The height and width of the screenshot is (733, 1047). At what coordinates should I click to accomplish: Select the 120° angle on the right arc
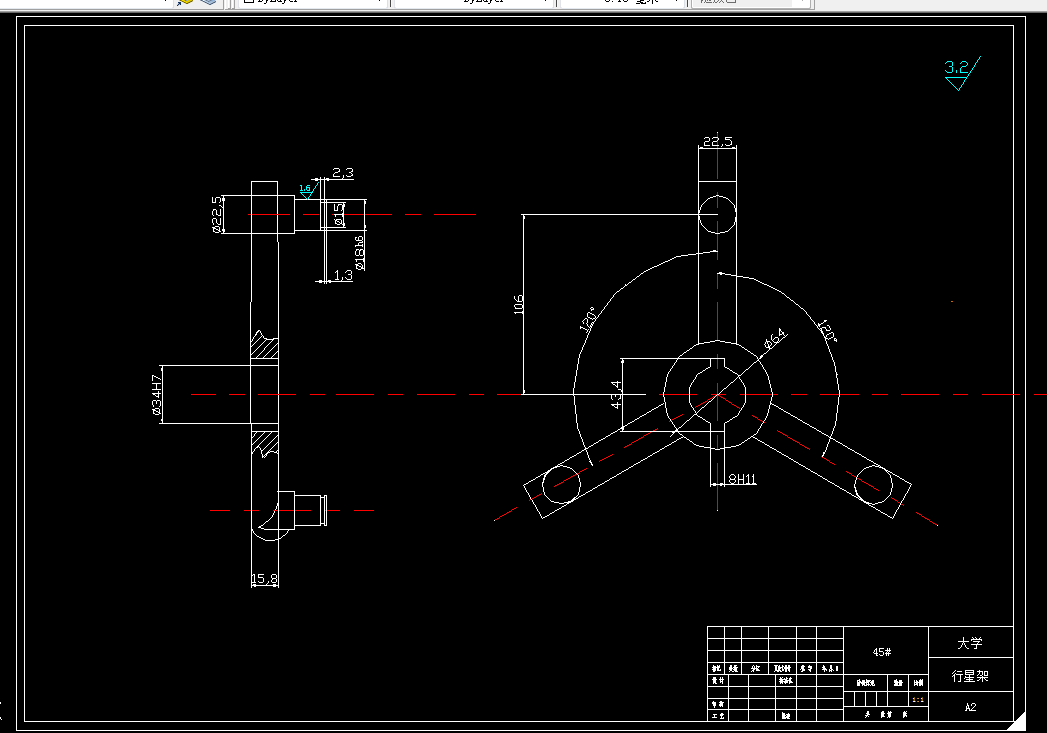tap(827, 330)
